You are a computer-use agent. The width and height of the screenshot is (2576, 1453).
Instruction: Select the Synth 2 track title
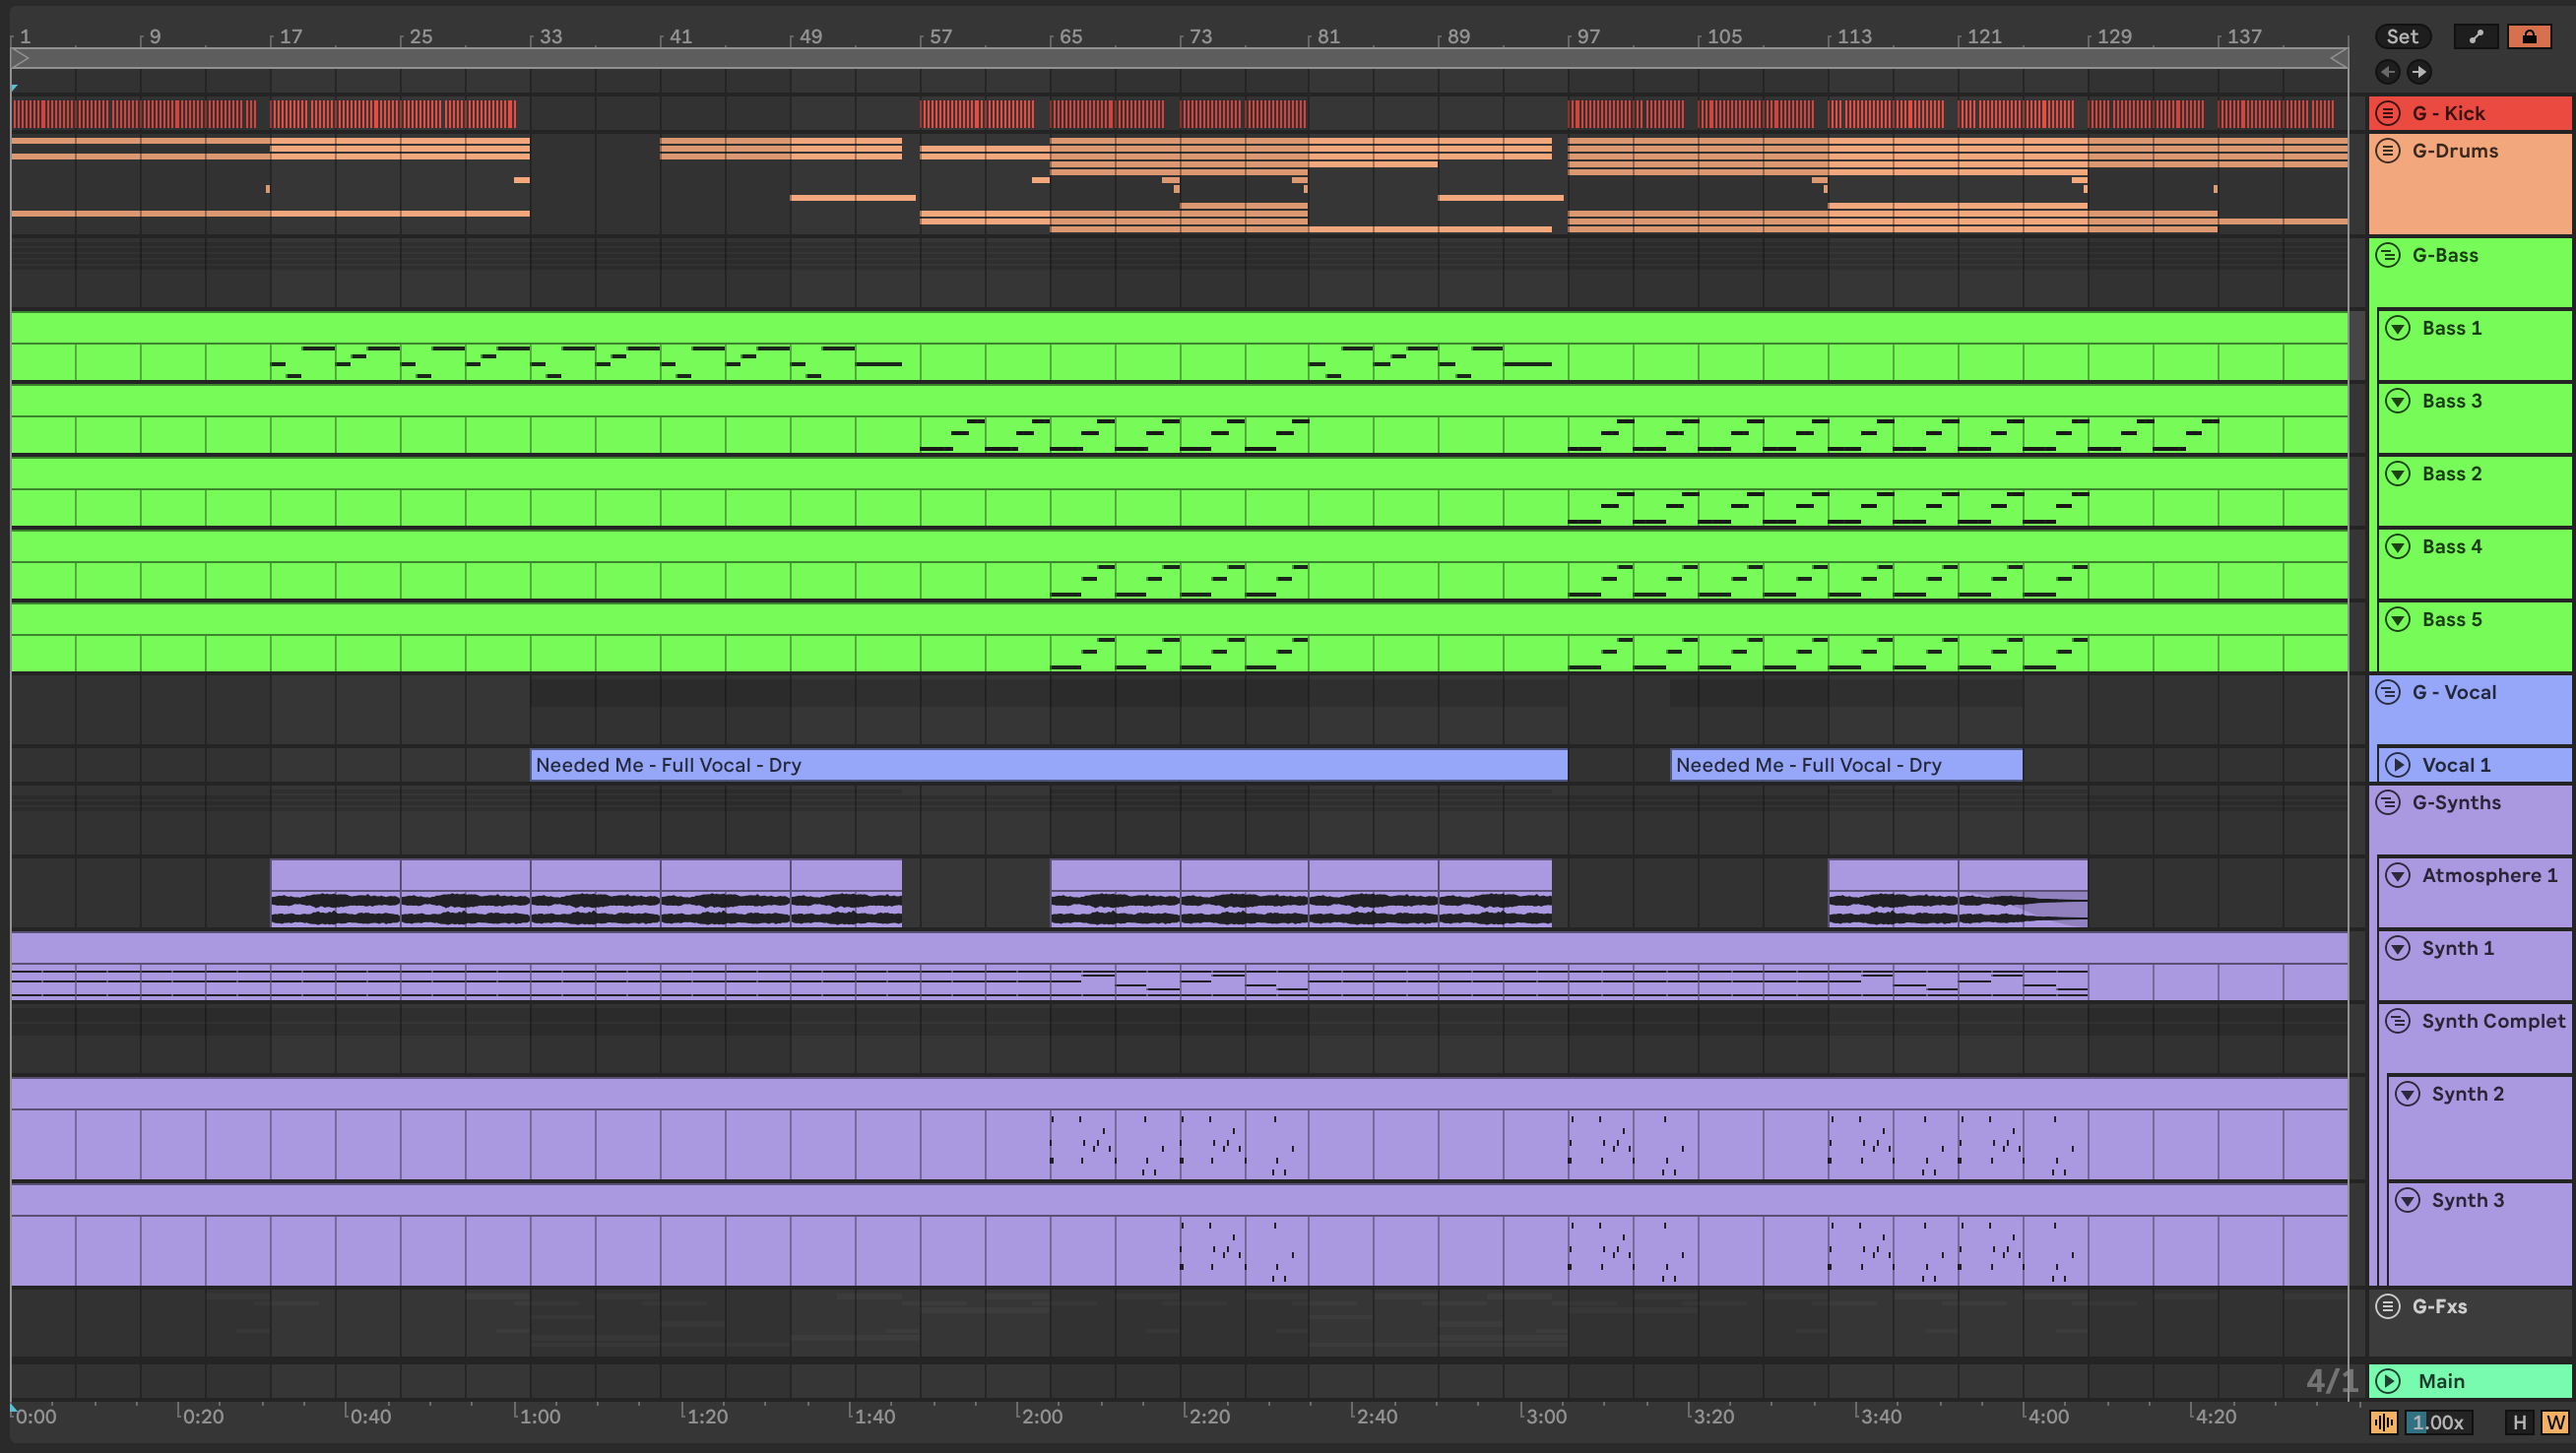2467,1094
